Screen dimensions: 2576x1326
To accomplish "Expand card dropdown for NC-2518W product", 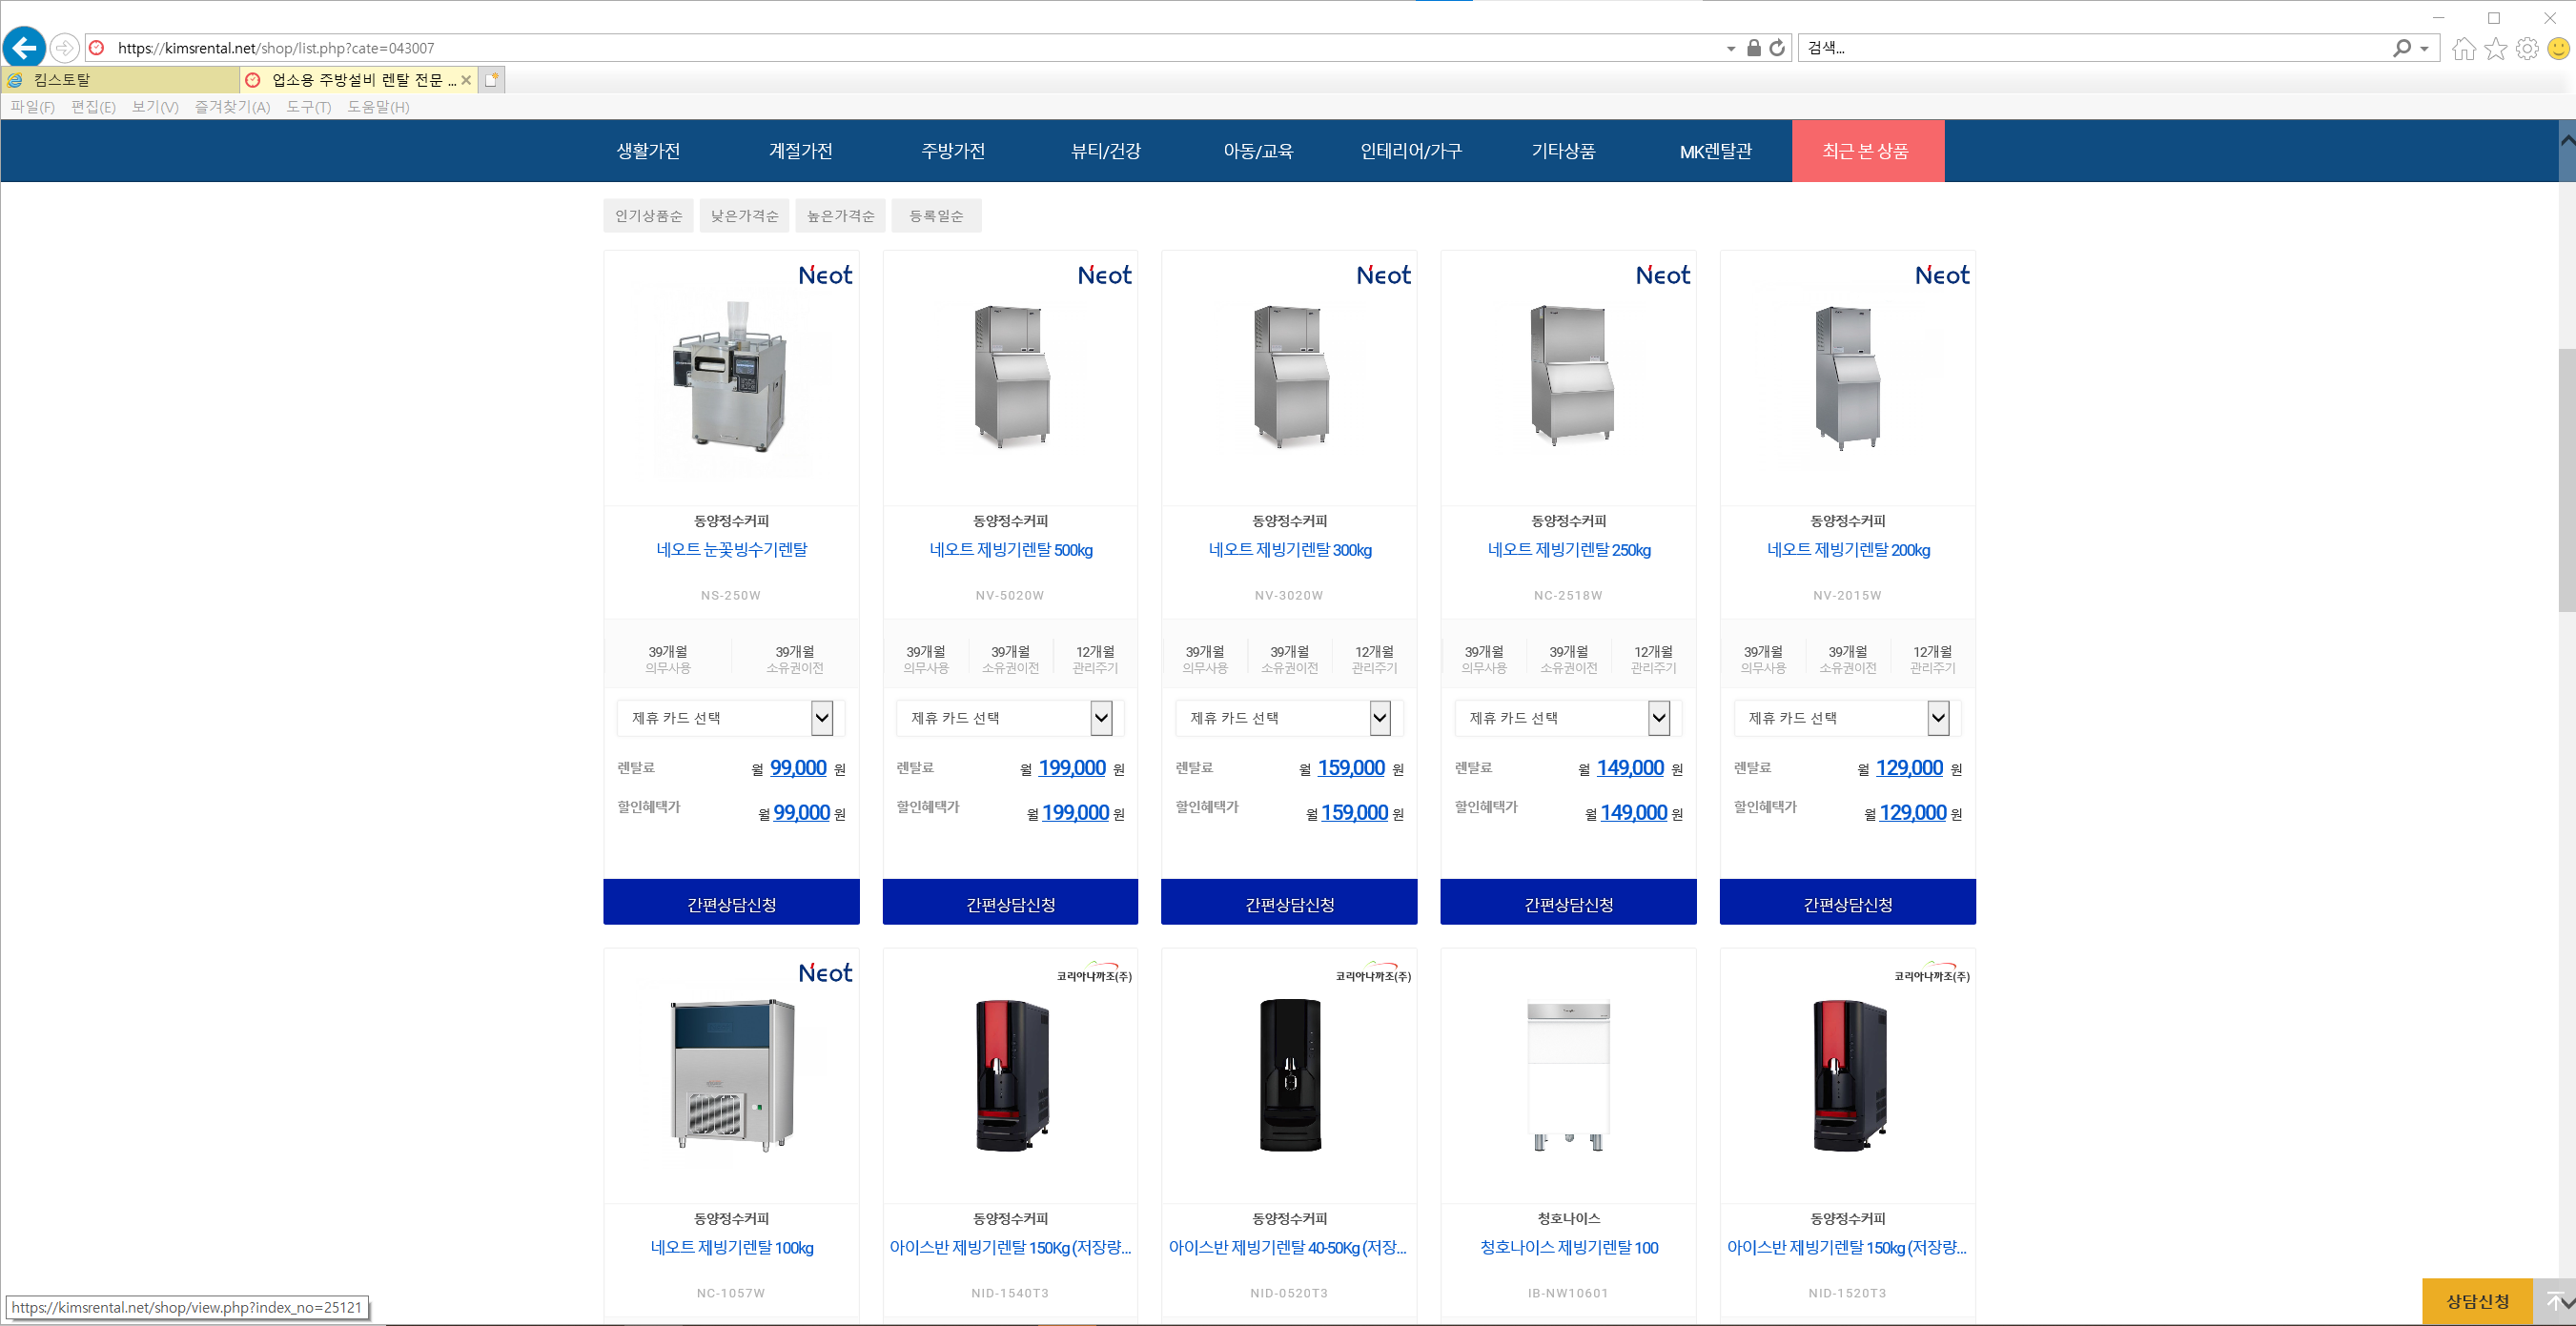I will tap(1568, 718).
